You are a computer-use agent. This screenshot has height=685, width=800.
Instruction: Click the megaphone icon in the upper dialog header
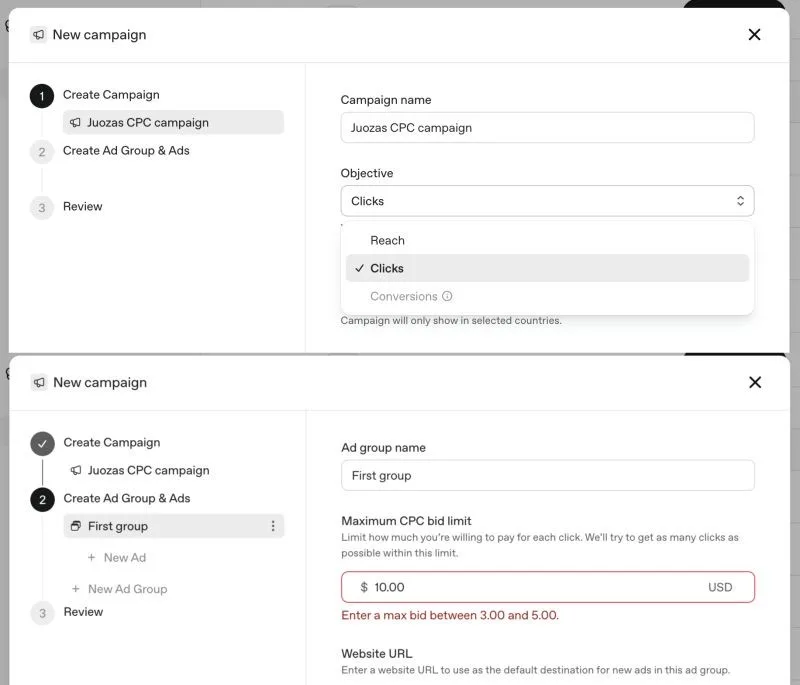coord(38,35)
